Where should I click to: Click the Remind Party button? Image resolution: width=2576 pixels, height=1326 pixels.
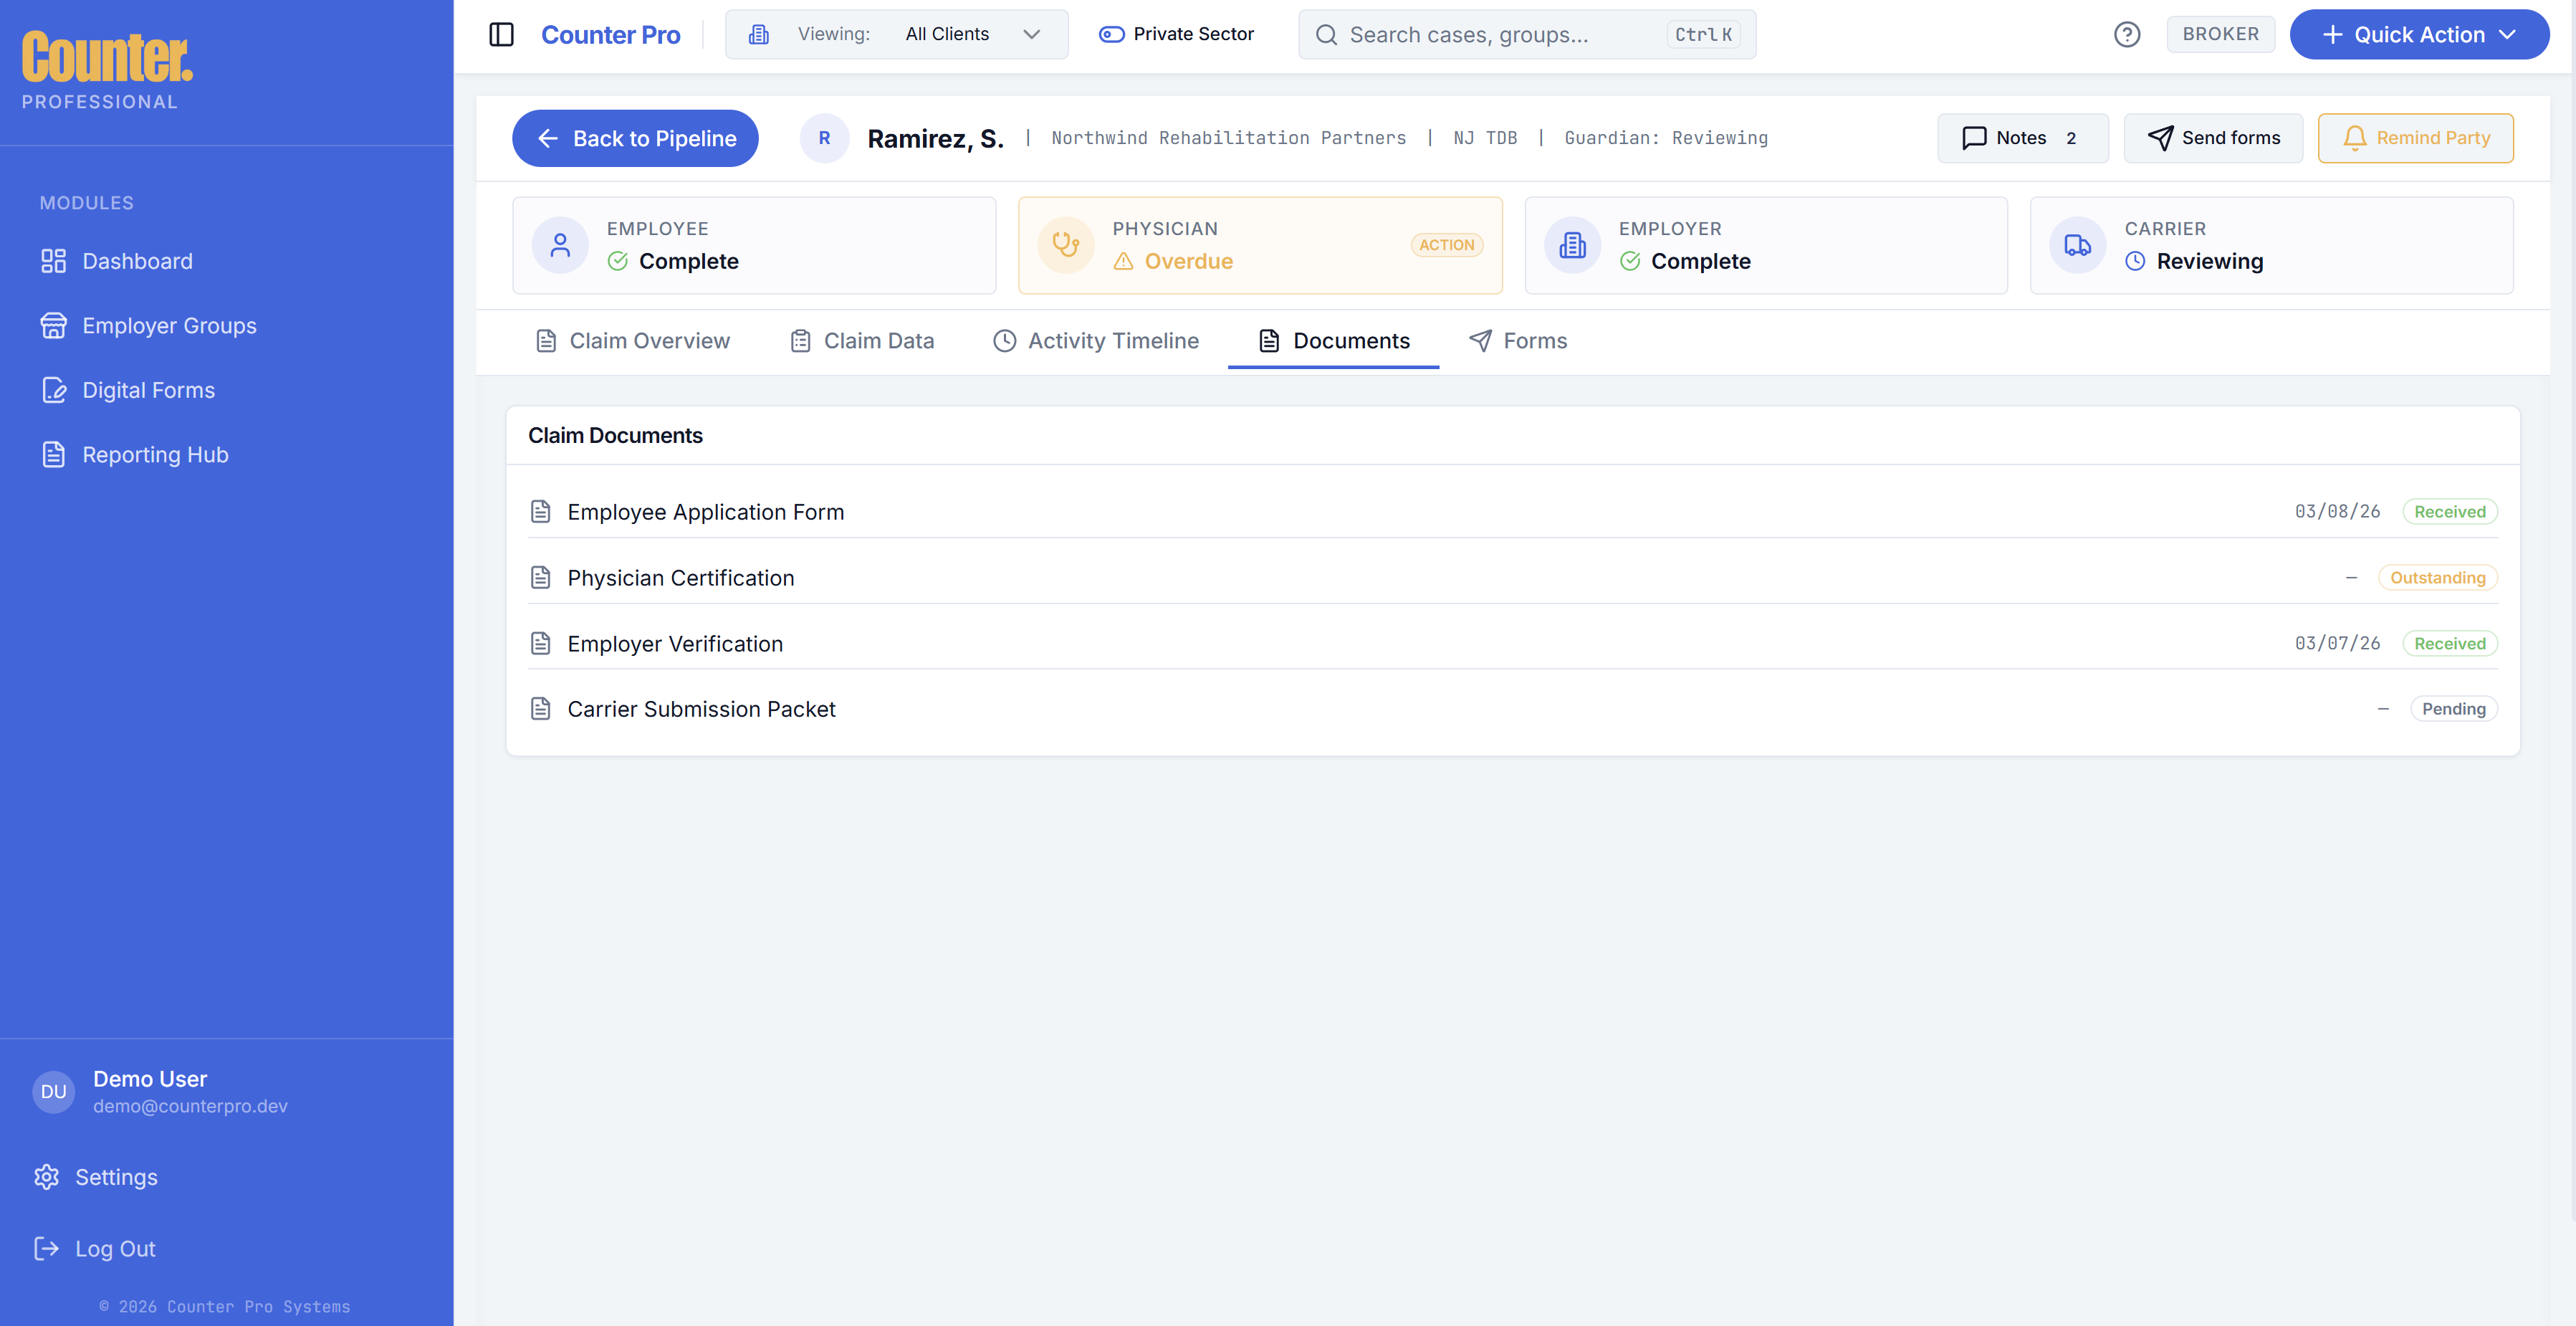pyautogui.click(x=2414, y=138)
